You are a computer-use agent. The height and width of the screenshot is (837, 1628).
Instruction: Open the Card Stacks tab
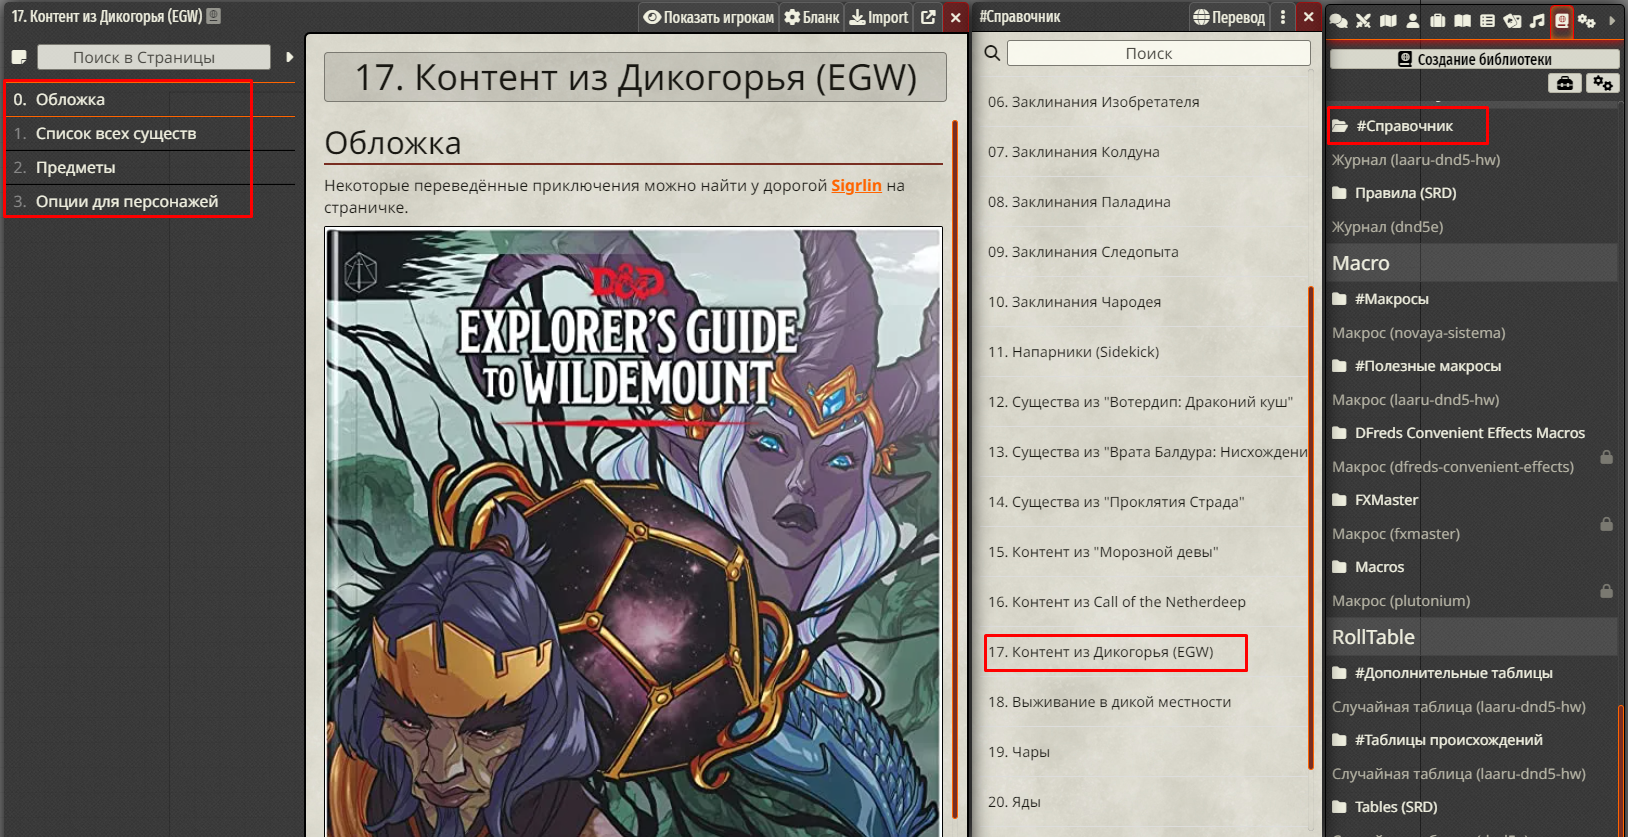pos(1512,20)
